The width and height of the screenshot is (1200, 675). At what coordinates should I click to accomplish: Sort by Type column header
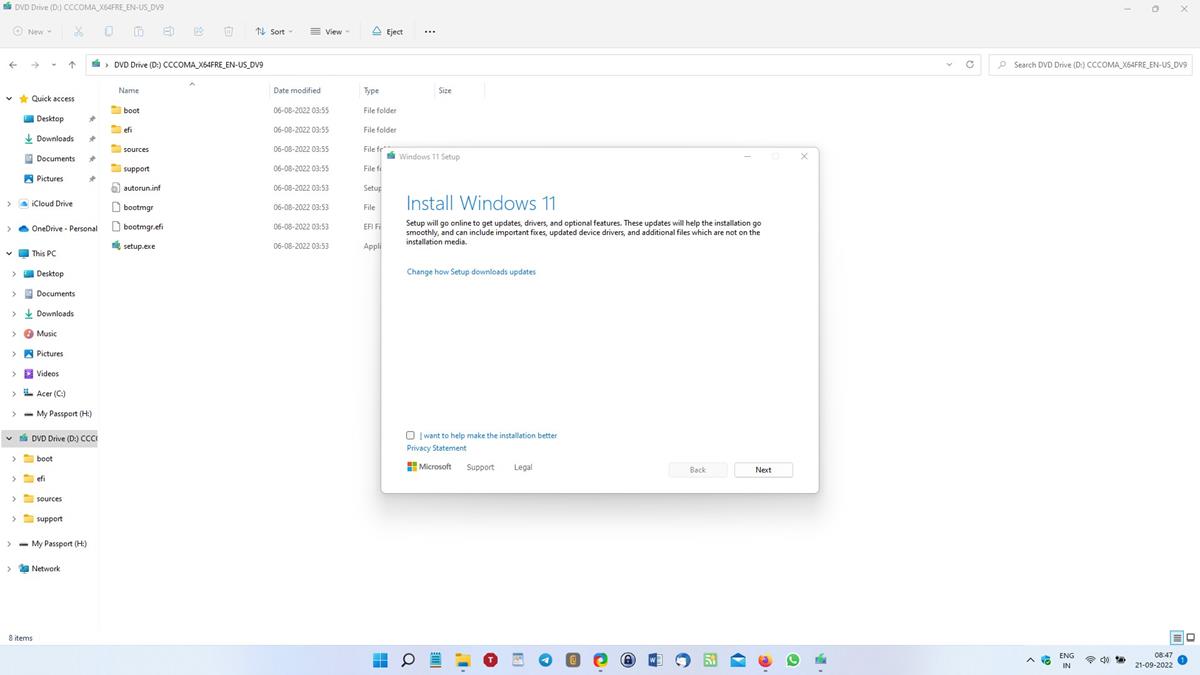371,90
